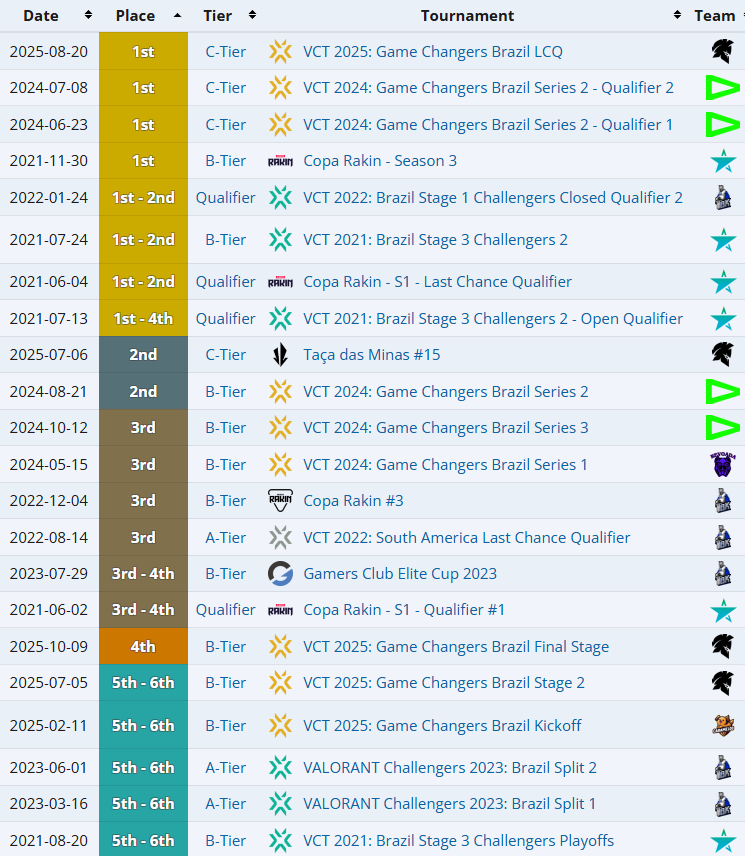Click knight team logo in Gamers Club row
The height and width of the screenshot is (856, 745).
(723, 574)
